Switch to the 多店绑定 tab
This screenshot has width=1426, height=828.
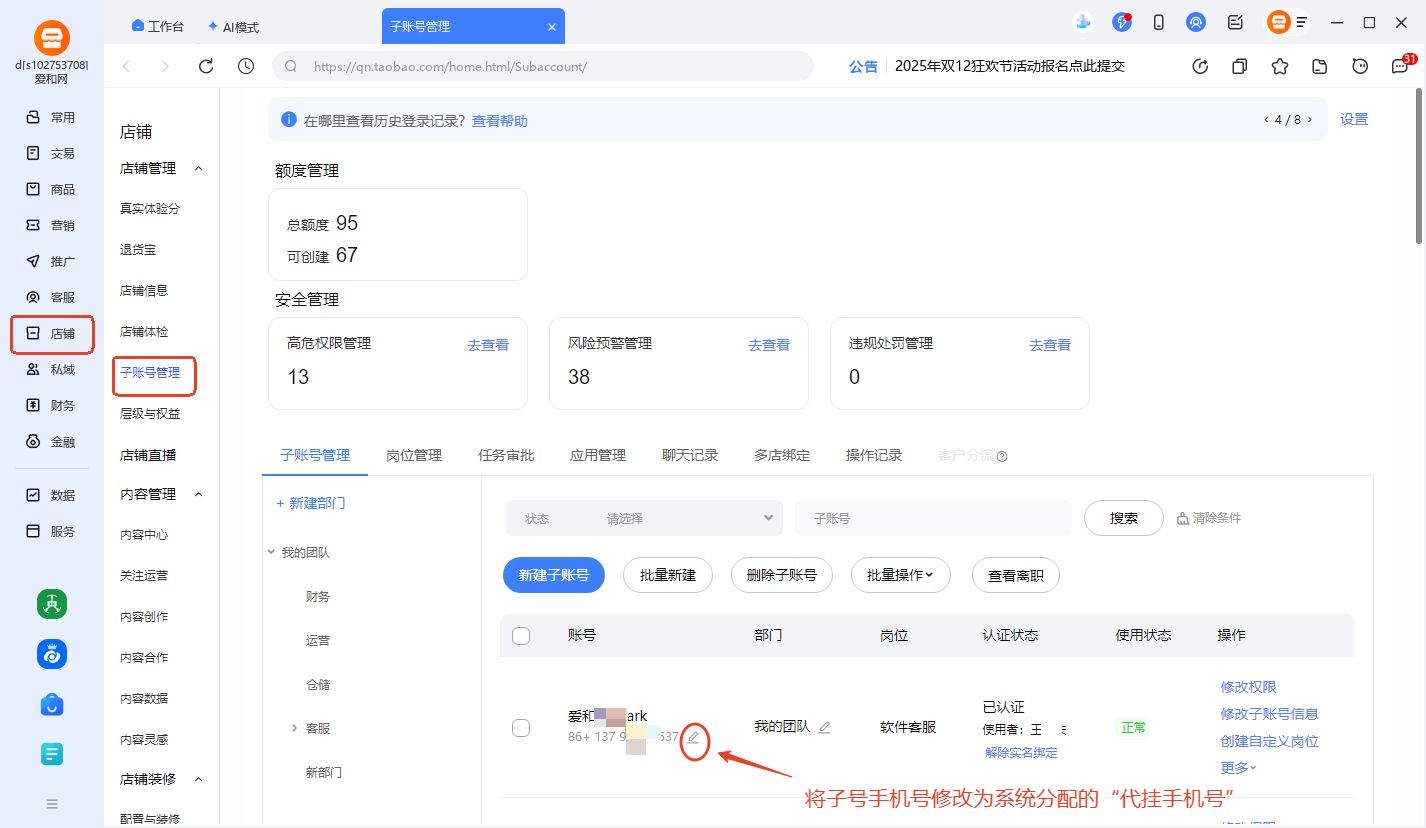click(x=782, y=455)
